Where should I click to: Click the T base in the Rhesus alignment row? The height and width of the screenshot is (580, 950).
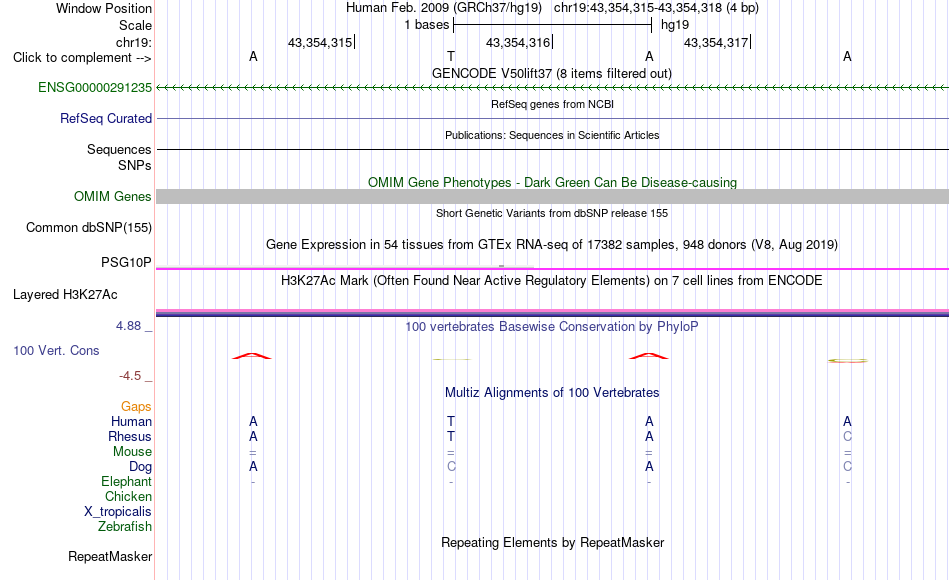451,436
